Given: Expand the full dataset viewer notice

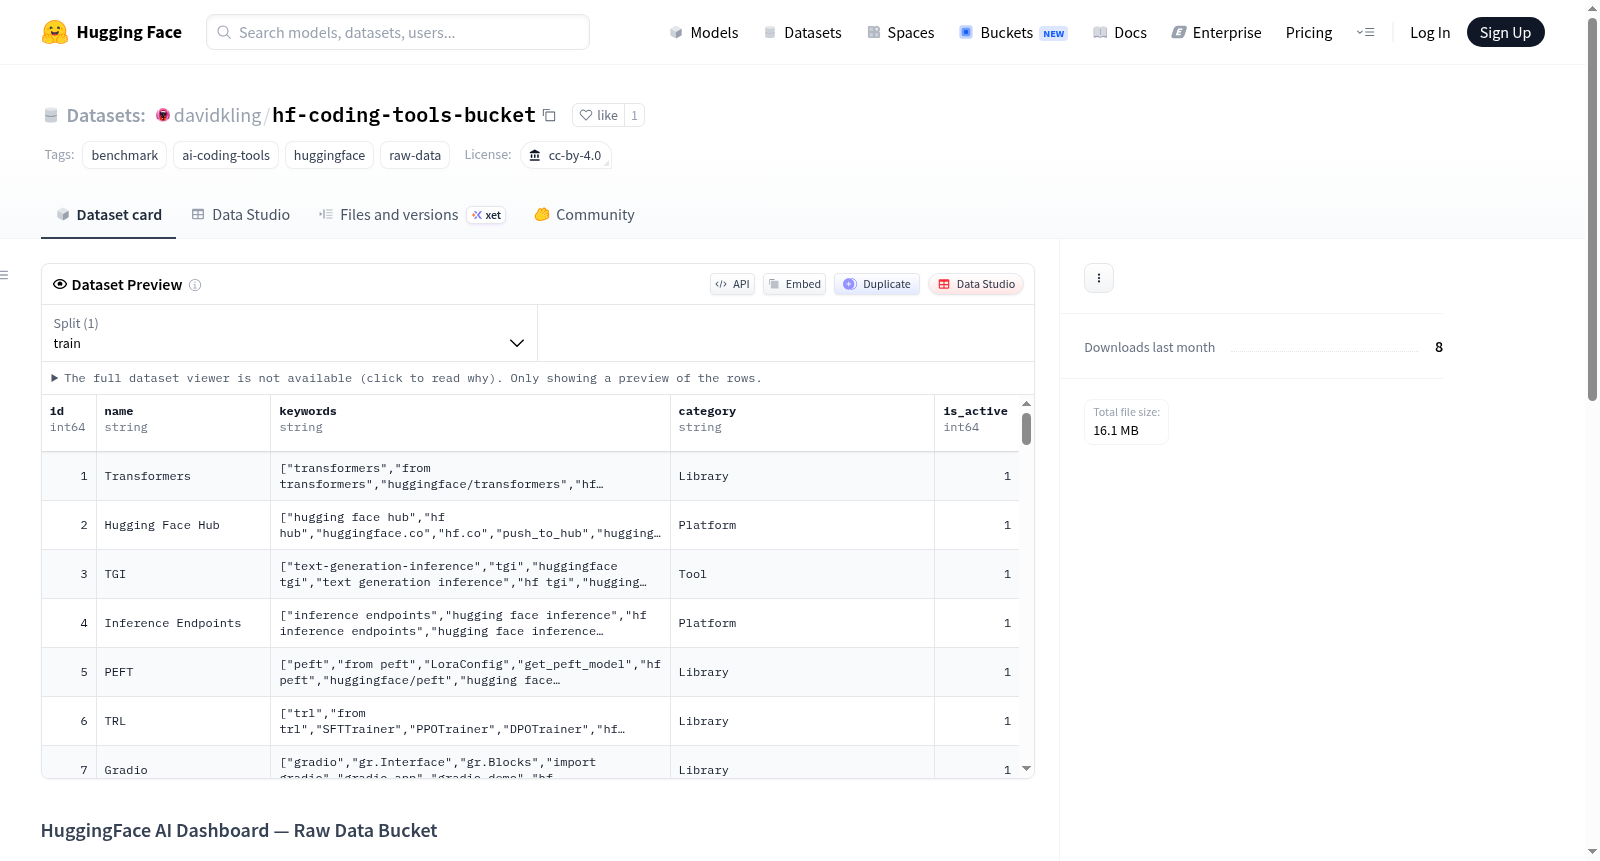Looking at the screenshot, I should click(x=407, y=378).
